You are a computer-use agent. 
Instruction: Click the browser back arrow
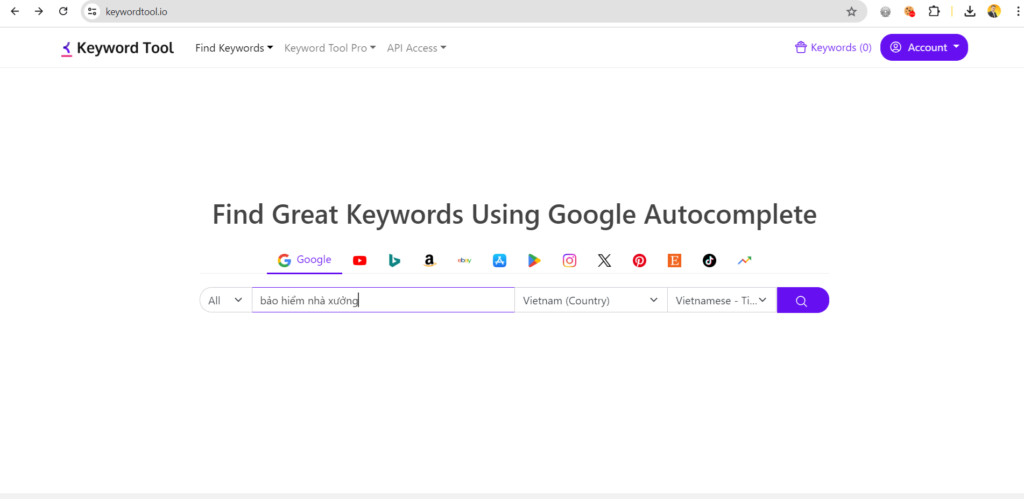click(15, 11)
